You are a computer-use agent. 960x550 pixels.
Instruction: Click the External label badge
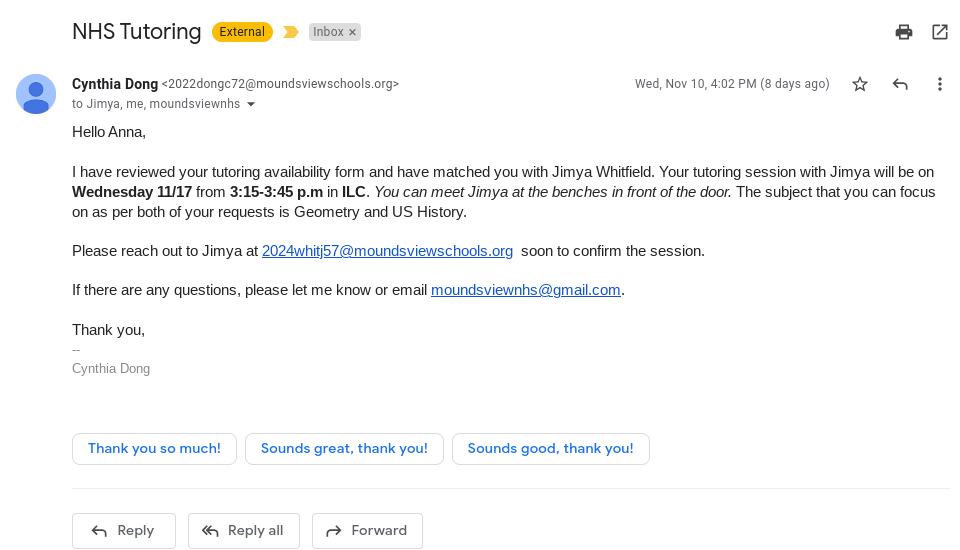242,32
